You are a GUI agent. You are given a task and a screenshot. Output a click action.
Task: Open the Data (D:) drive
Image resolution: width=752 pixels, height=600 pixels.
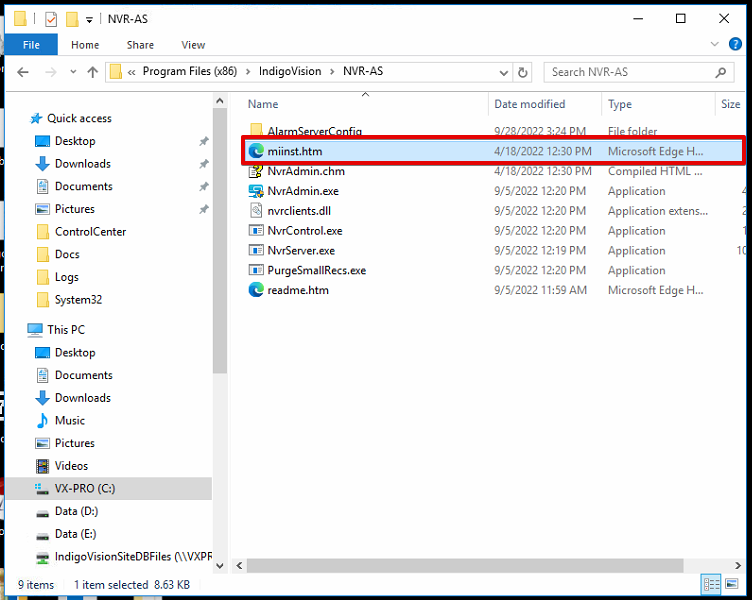(76, 511)
